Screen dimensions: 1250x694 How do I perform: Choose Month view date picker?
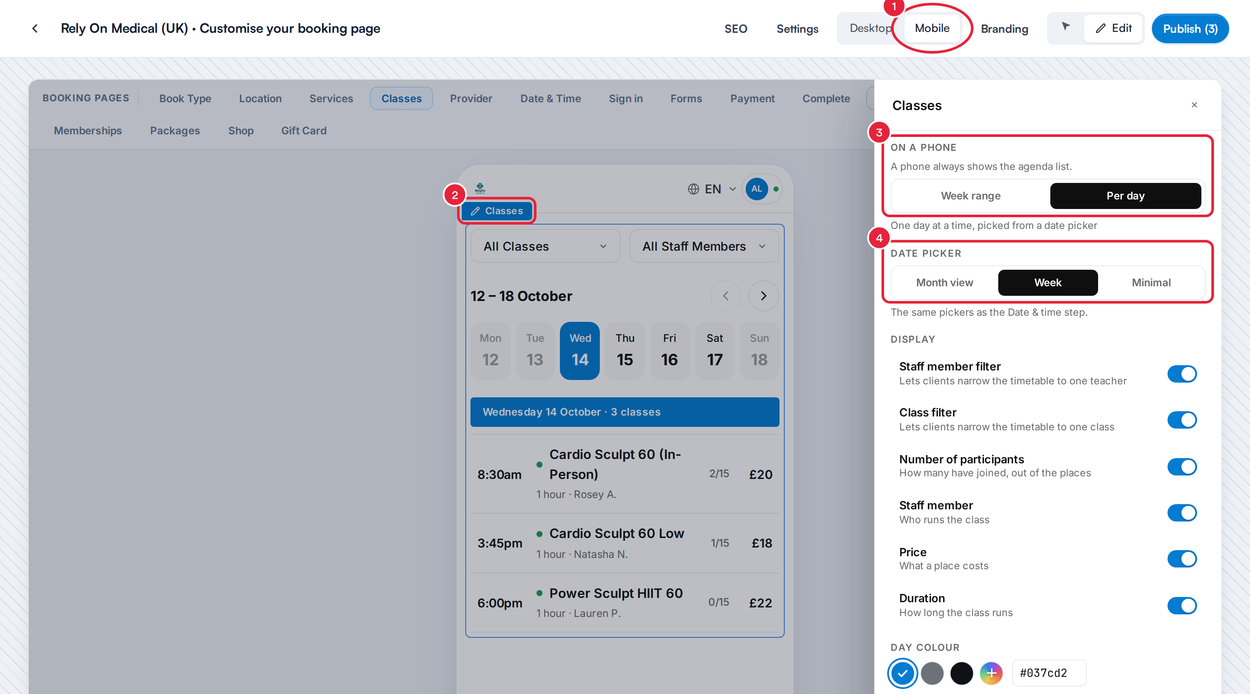click(x=945, y=283)
